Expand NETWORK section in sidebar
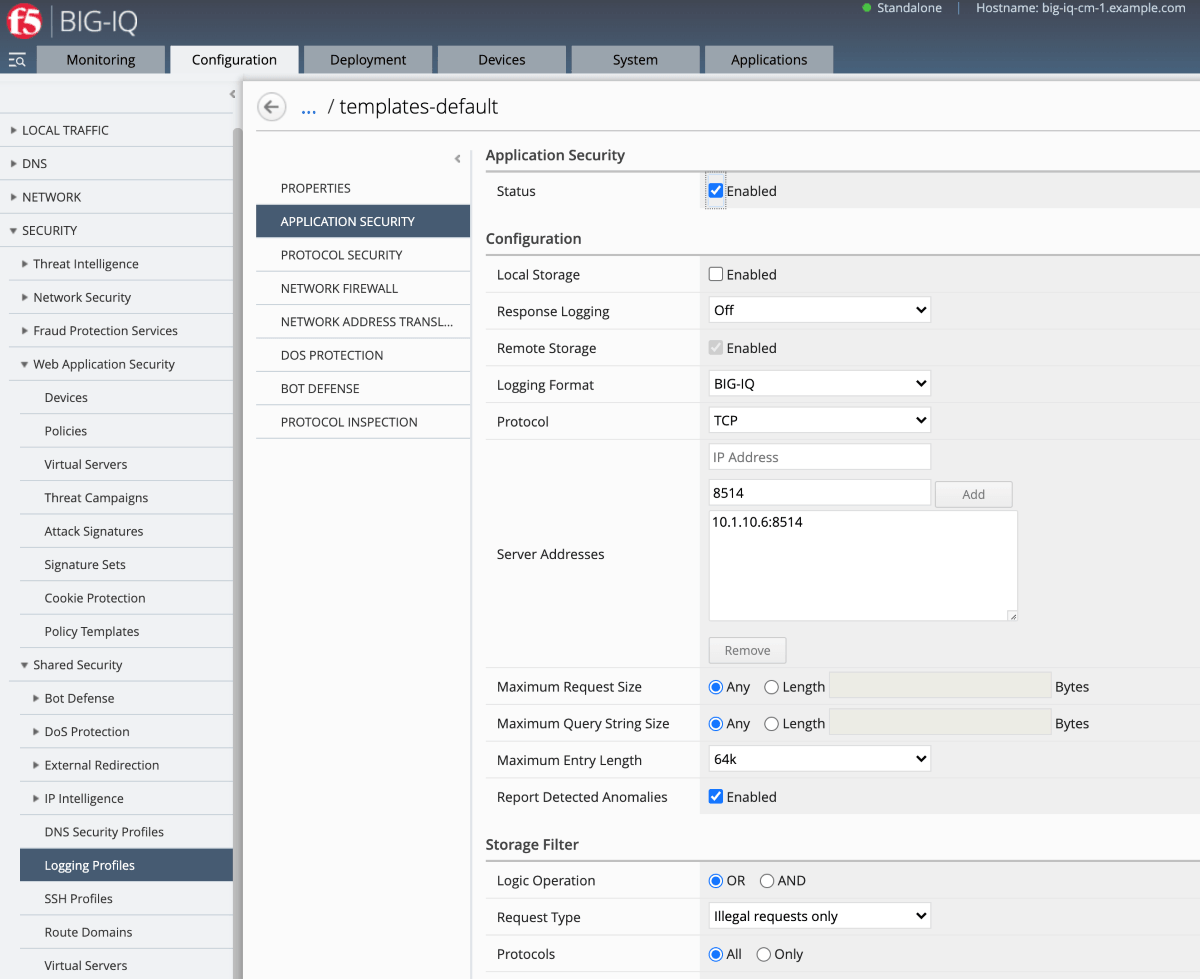The width and height of the screenshot is (1200, 979). (x=14, y=197)
